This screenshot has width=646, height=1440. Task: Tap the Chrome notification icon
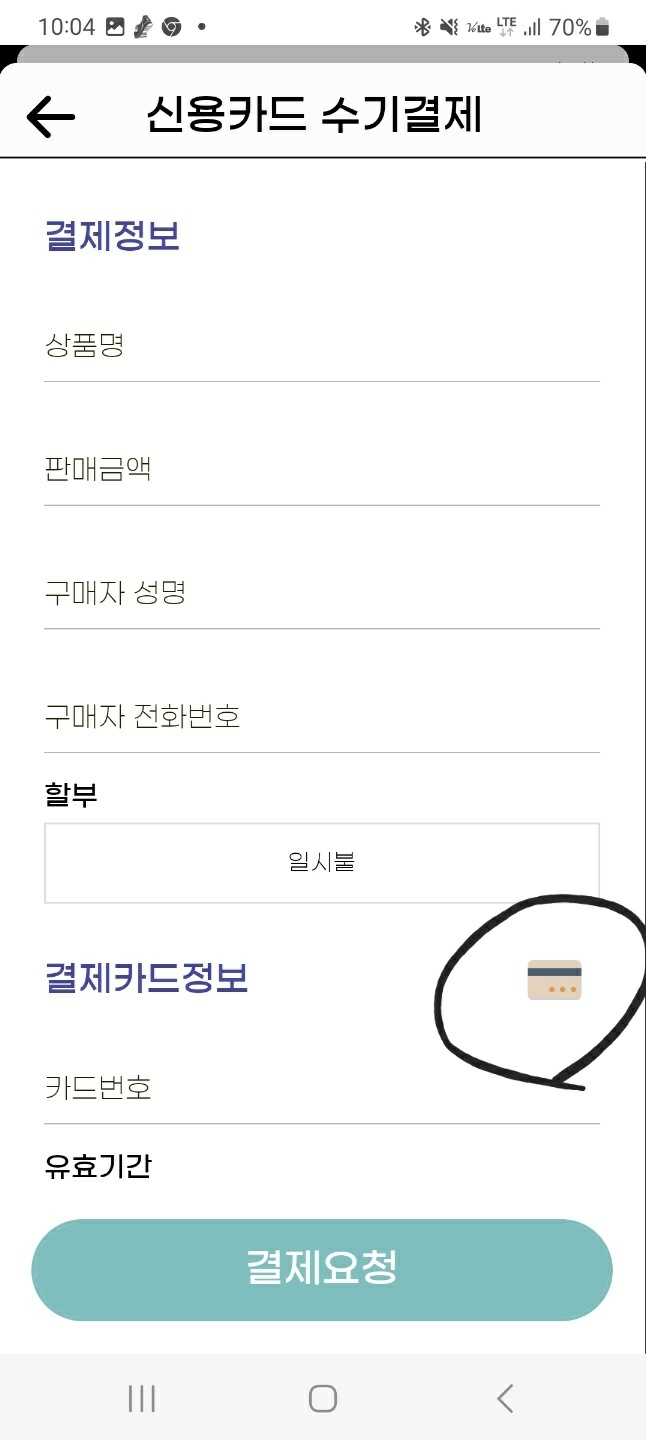[172, 27]
